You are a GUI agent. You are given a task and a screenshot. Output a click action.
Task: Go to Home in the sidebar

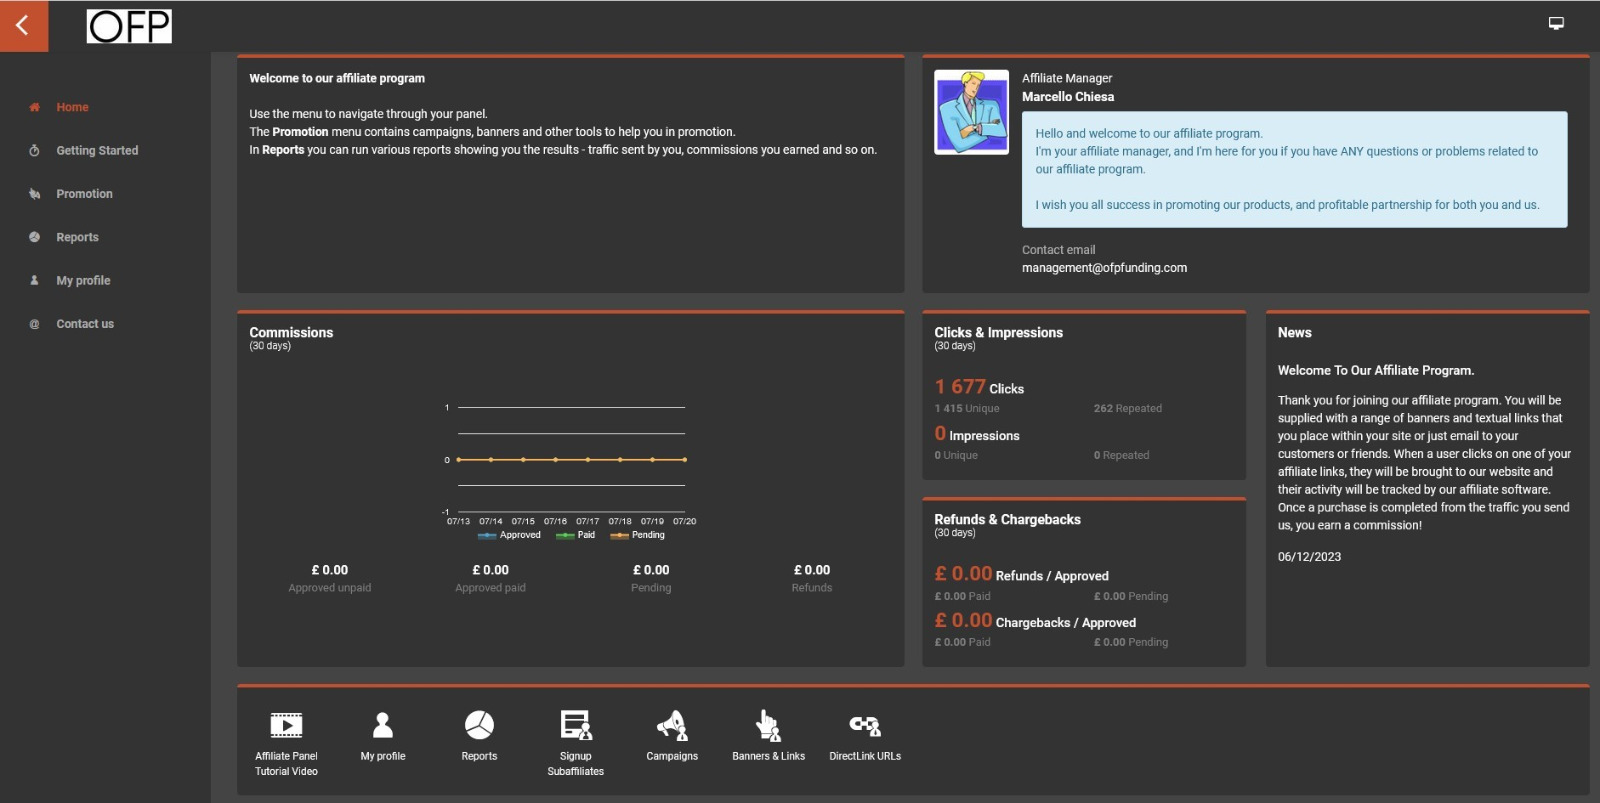pos(72,107)
